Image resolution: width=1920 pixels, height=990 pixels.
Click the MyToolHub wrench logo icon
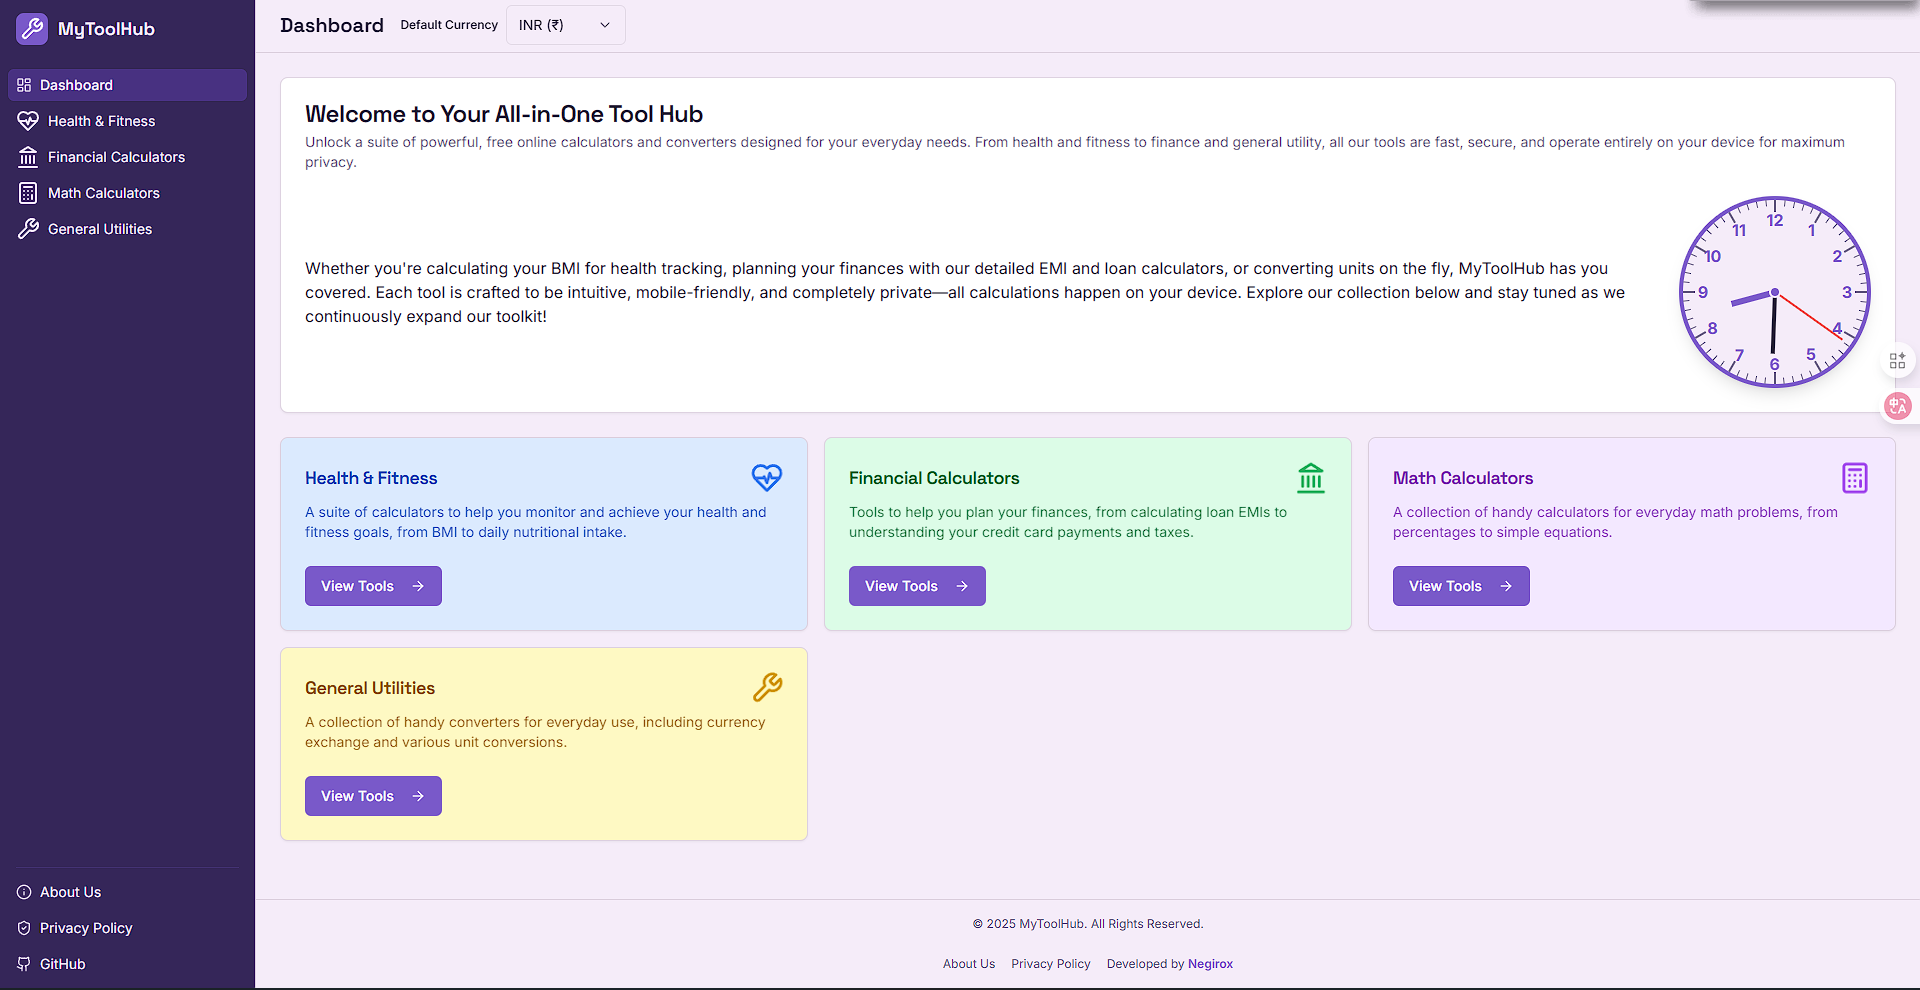(x=32, y=29)
